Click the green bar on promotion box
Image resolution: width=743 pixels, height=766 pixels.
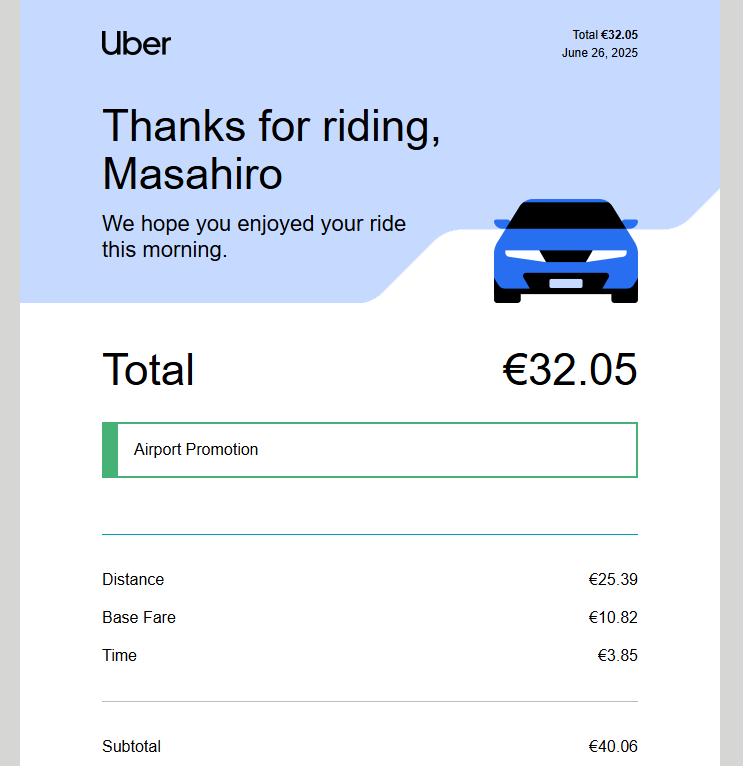click(x=110, y=449)
